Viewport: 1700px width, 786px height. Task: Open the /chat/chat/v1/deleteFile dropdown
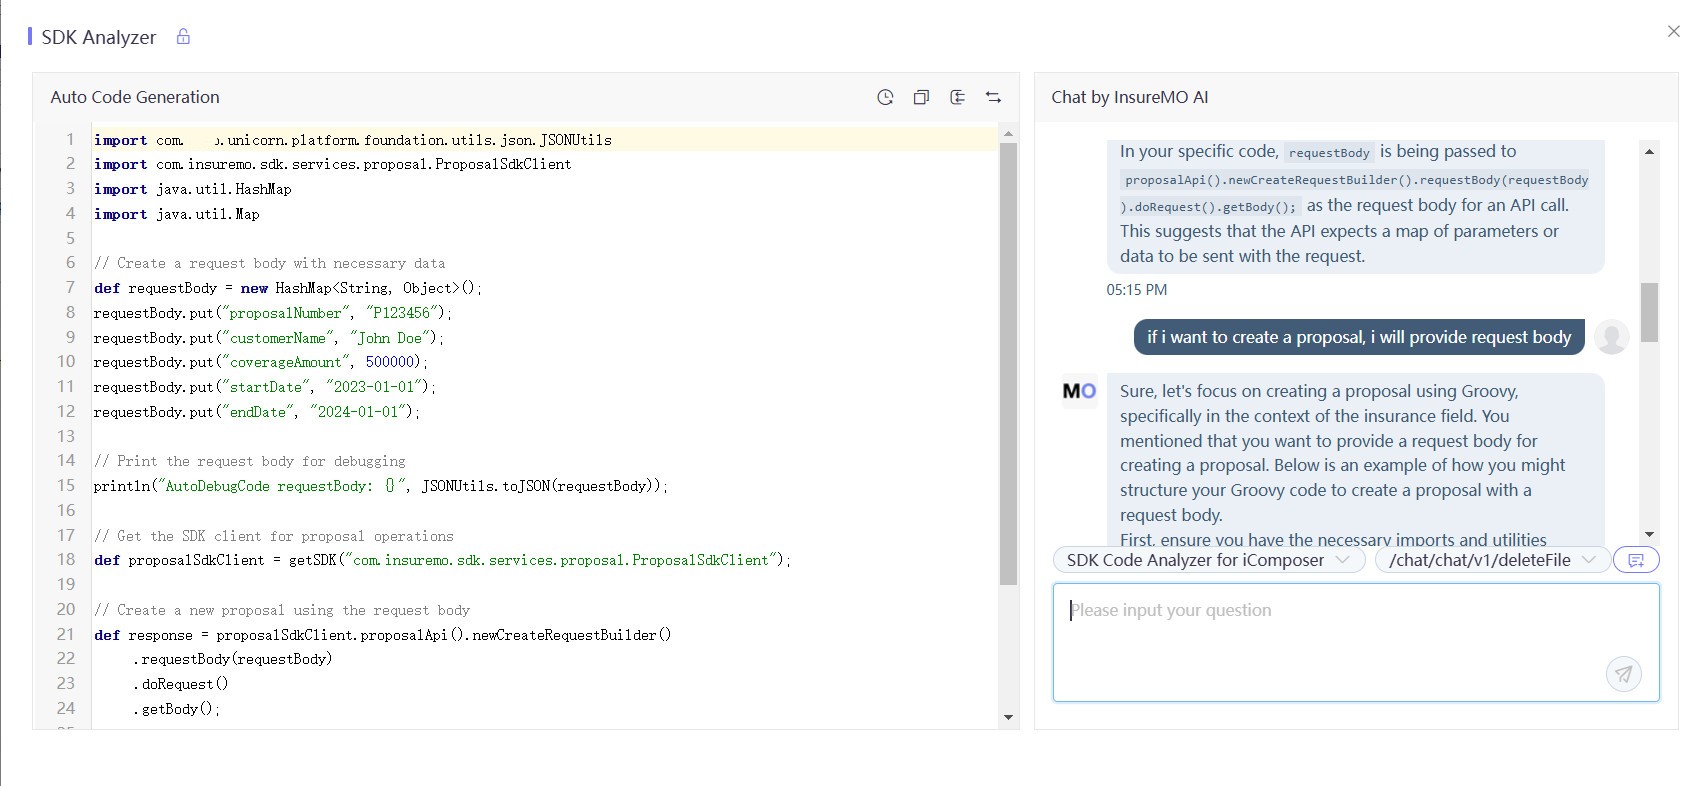pyautogui.click(x=1492, y=560)
